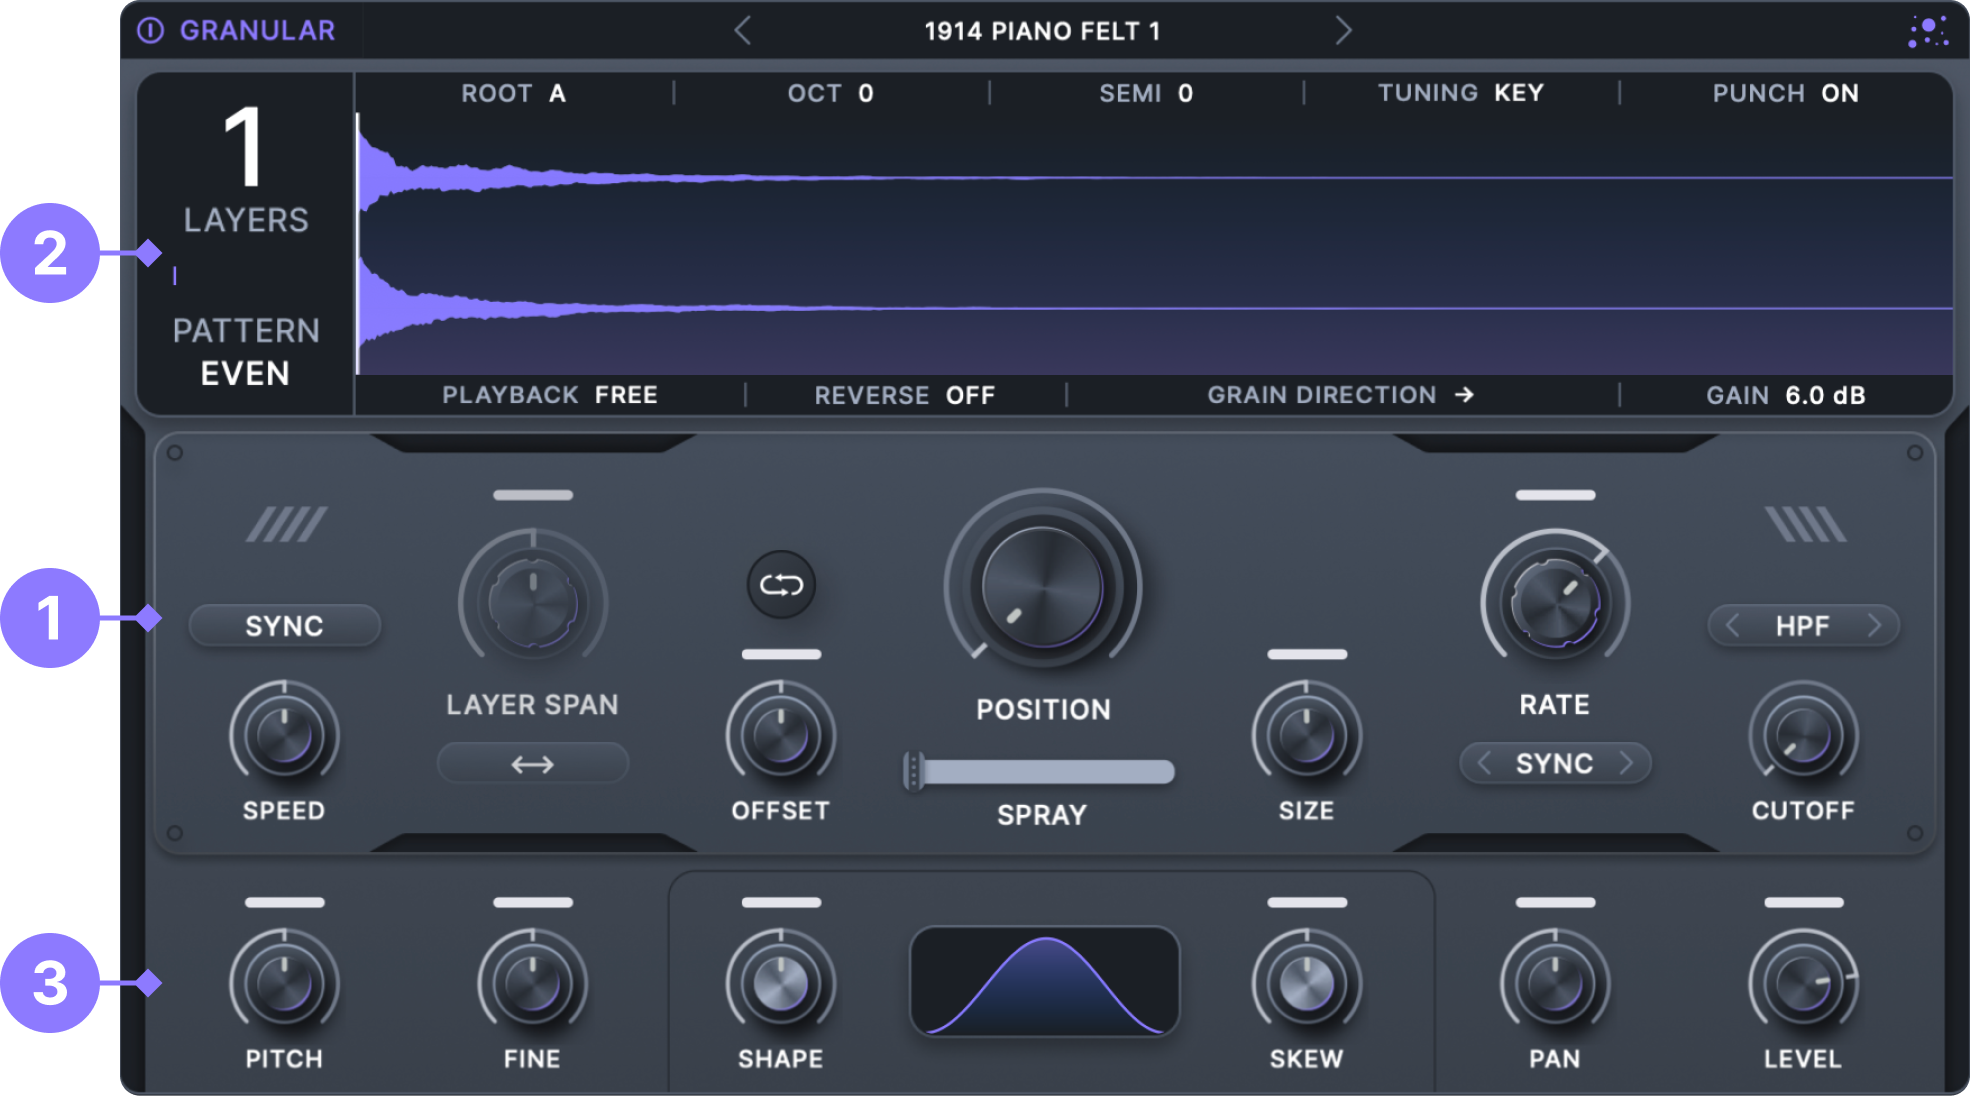Image resolution: width=1970 pixels, height=1096 pixels.
Task: Toggle the Sync button above Speed
Action: [x=284, y=626]
